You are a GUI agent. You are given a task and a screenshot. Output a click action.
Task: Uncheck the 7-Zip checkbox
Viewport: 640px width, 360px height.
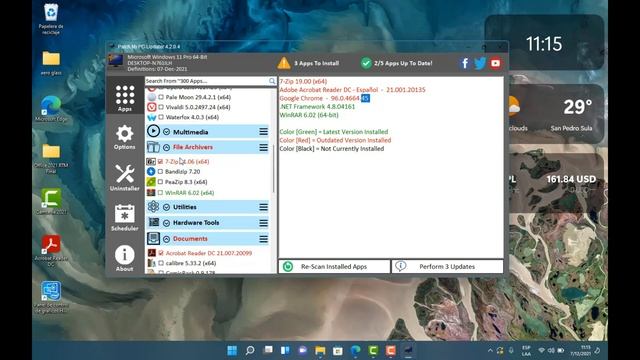point(160,162)
